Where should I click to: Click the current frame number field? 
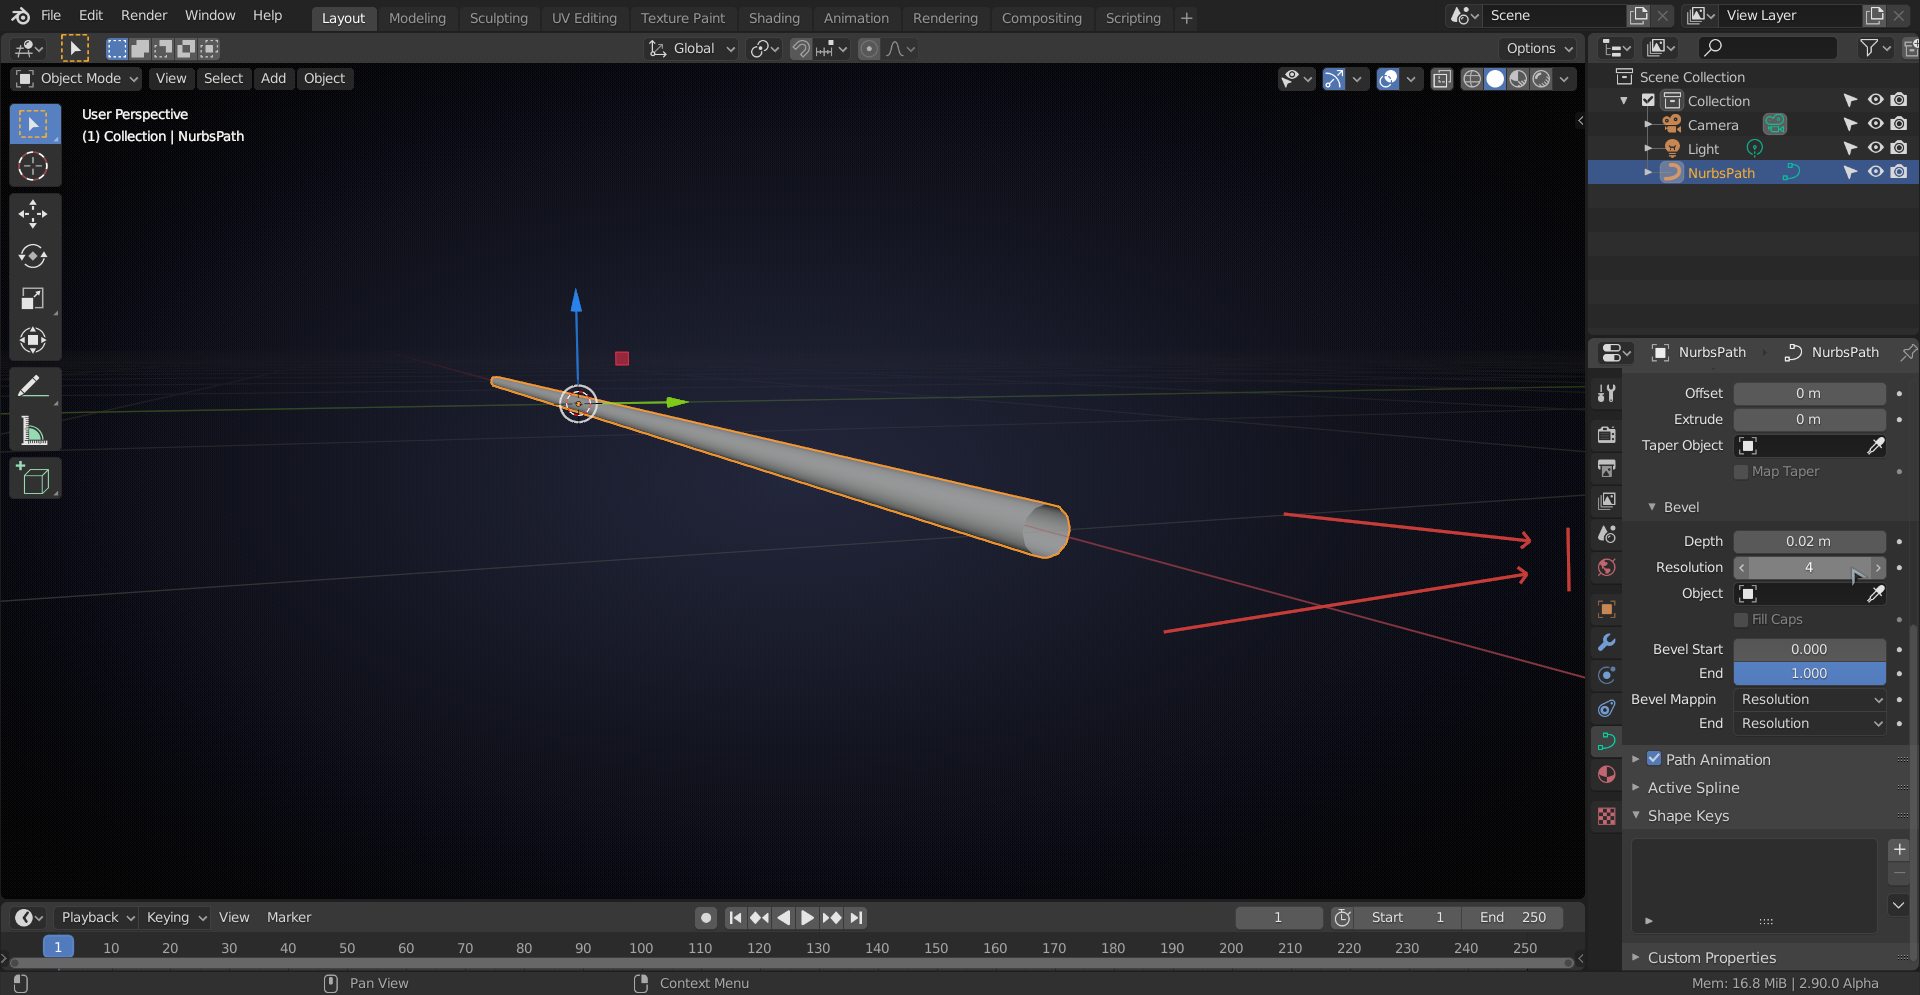tap(1278, 917)
